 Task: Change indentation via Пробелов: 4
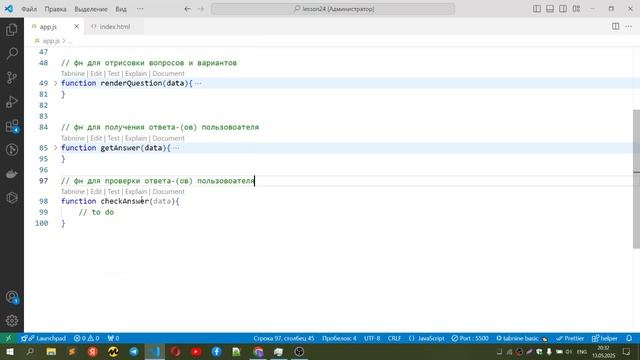pos(339,338)
